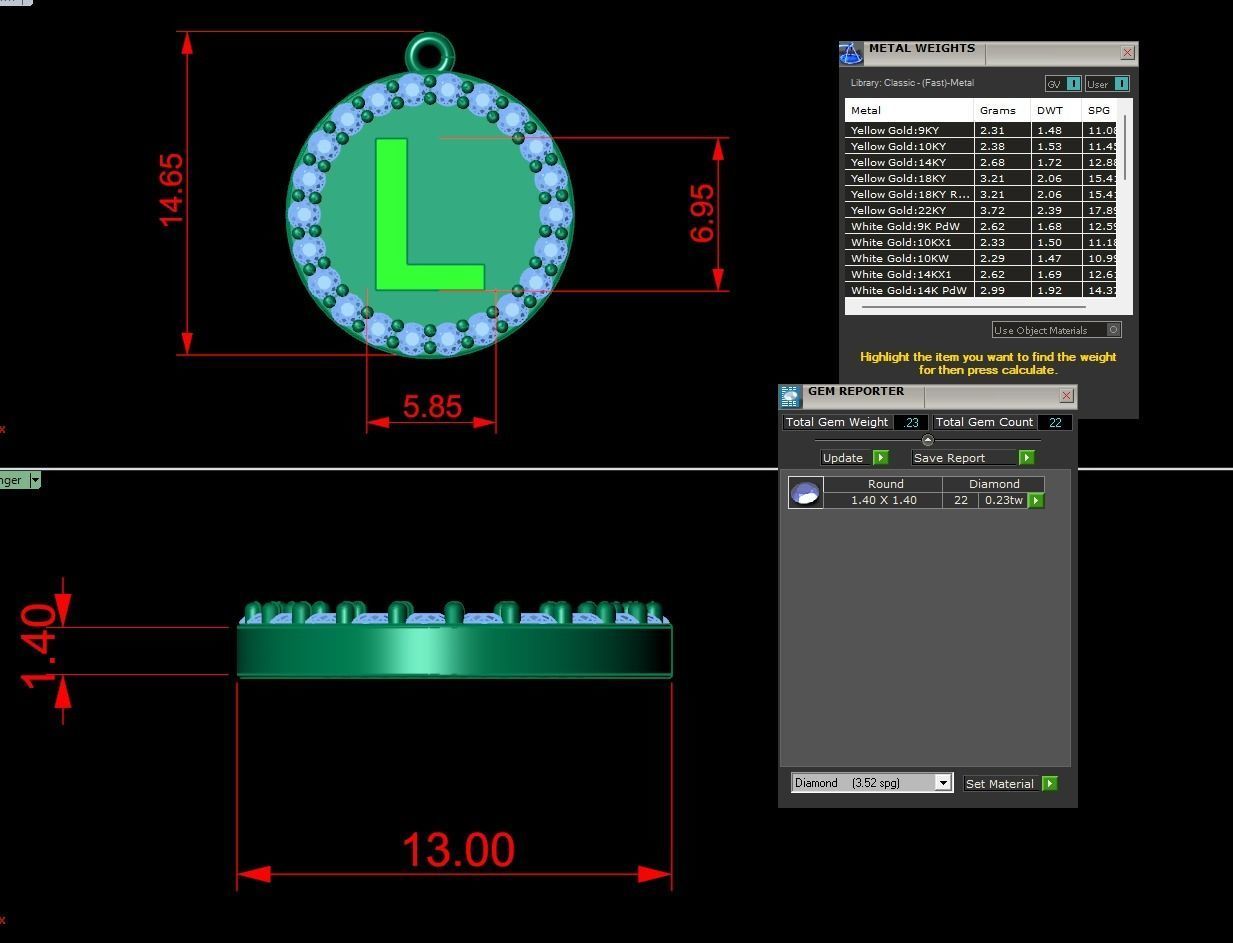
Task: Click the 6.95 dimension label
Action: coord(702,213)
